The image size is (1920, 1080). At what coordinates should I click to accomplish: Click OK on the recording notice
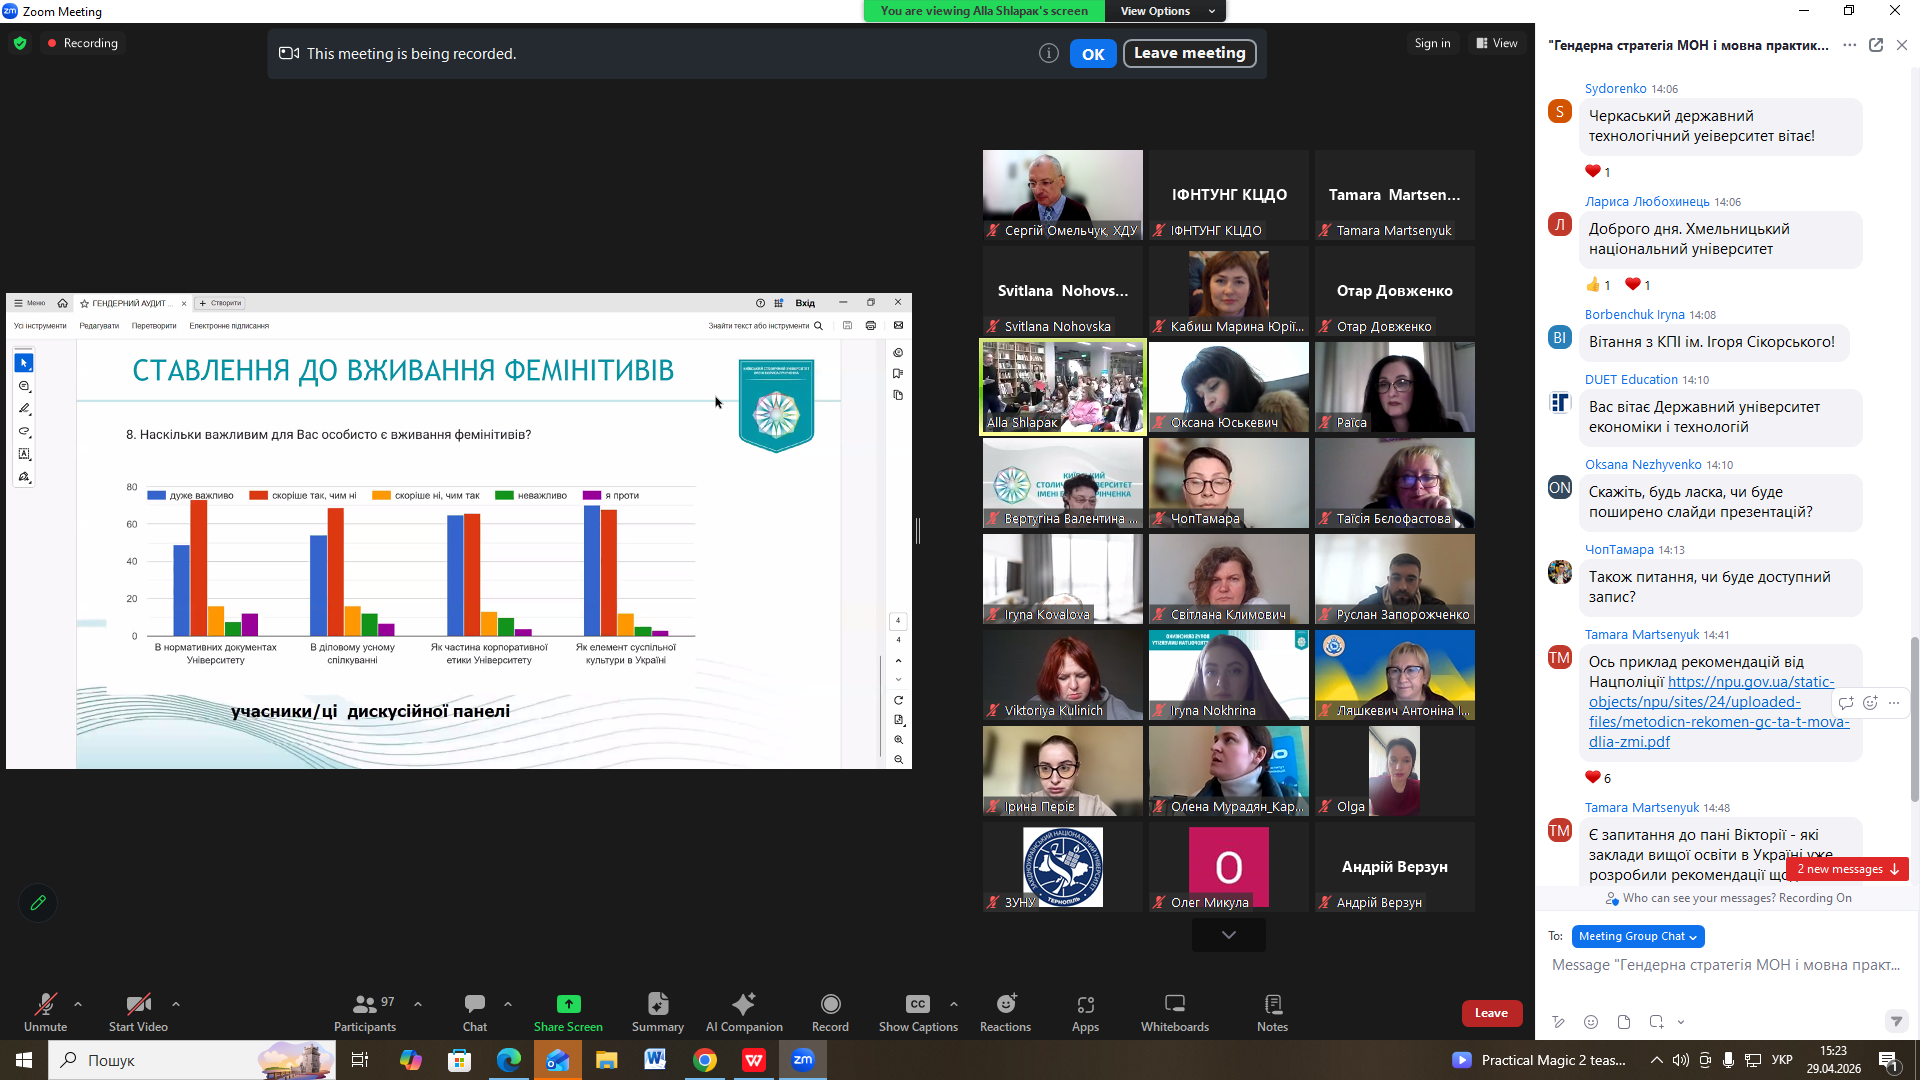[x=1093, y=54]
